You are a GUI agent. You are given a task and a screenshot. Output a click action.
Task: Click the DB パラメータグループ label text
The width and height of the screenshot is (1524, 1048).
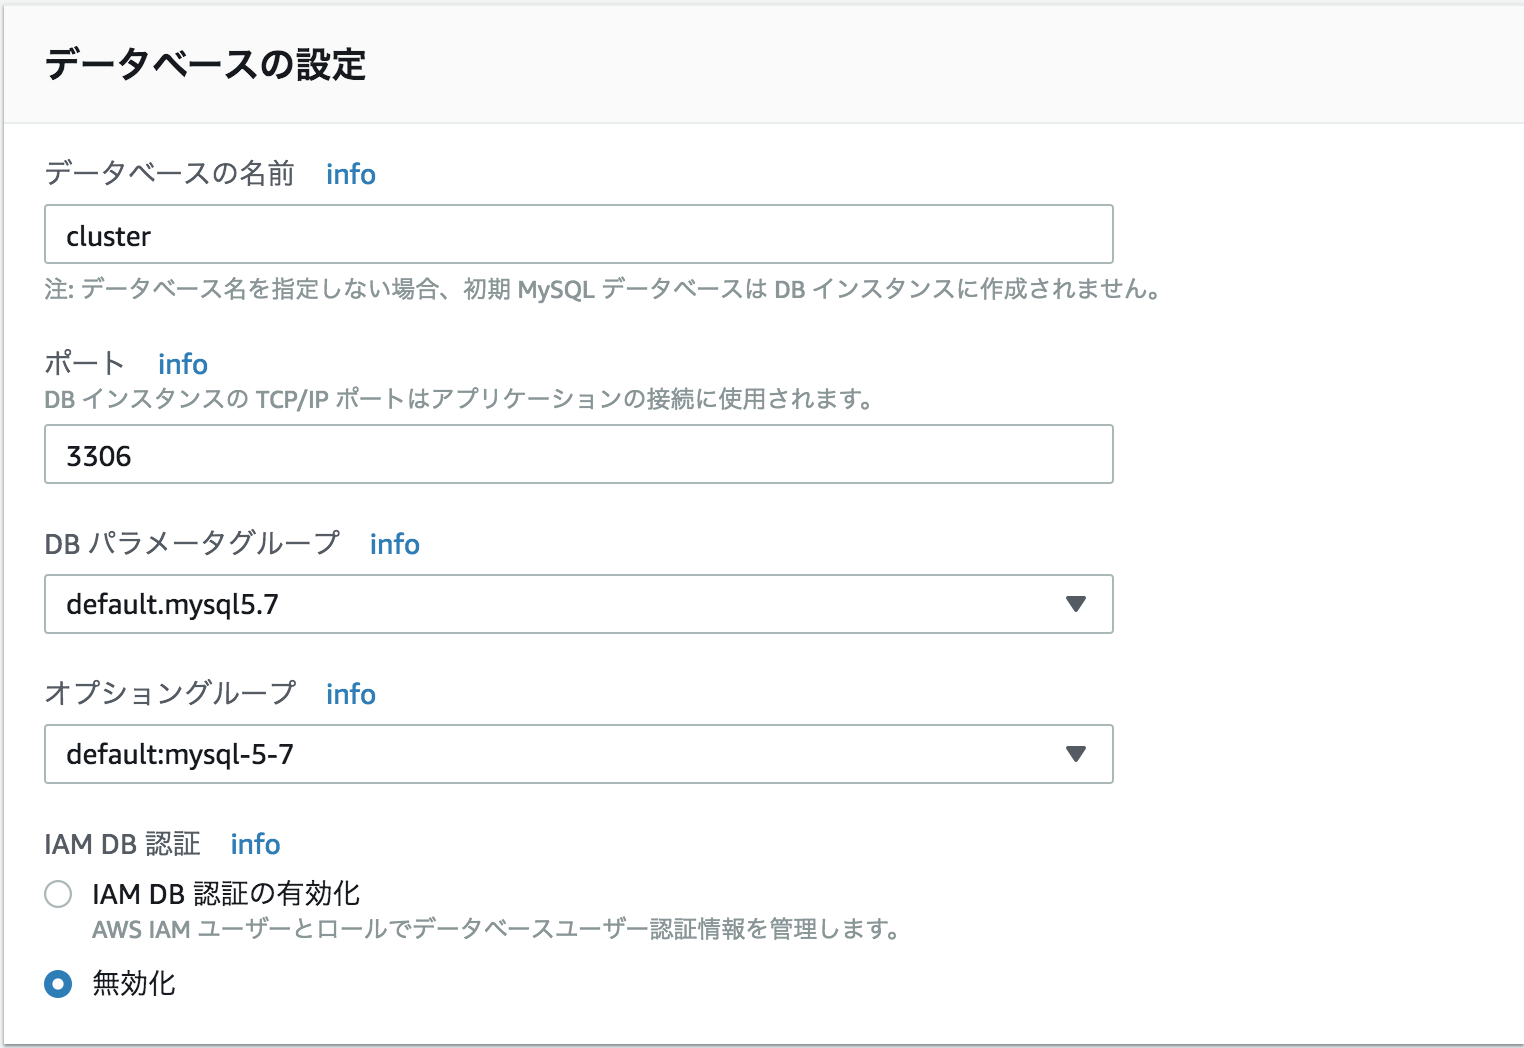point(192,544)
